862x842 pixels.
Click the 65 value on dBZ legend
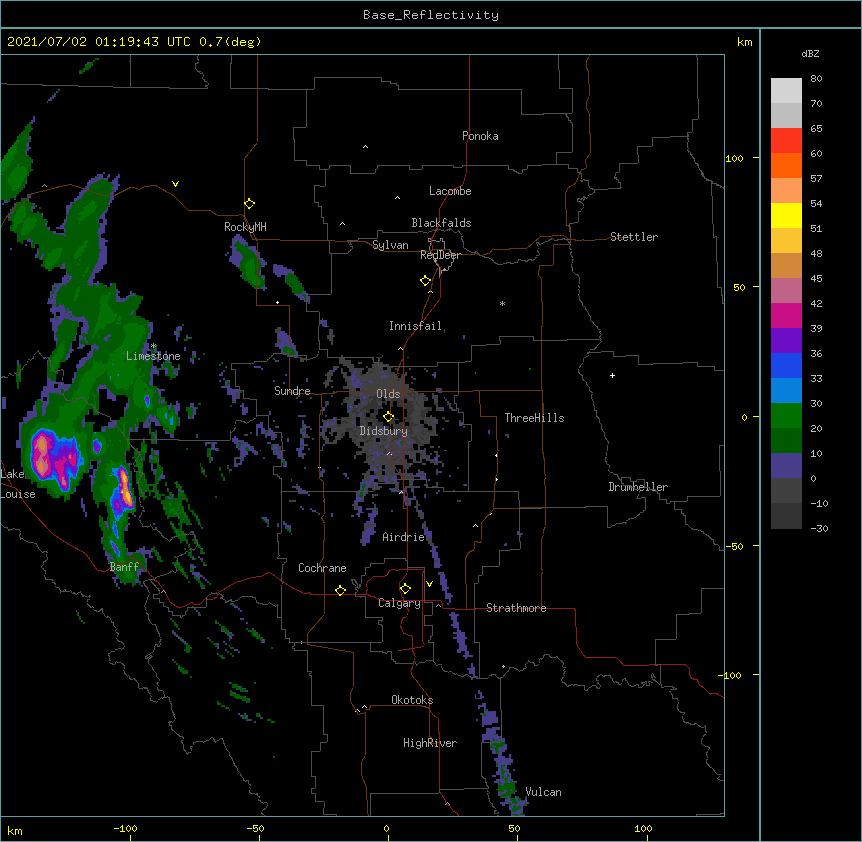(816, 129)
